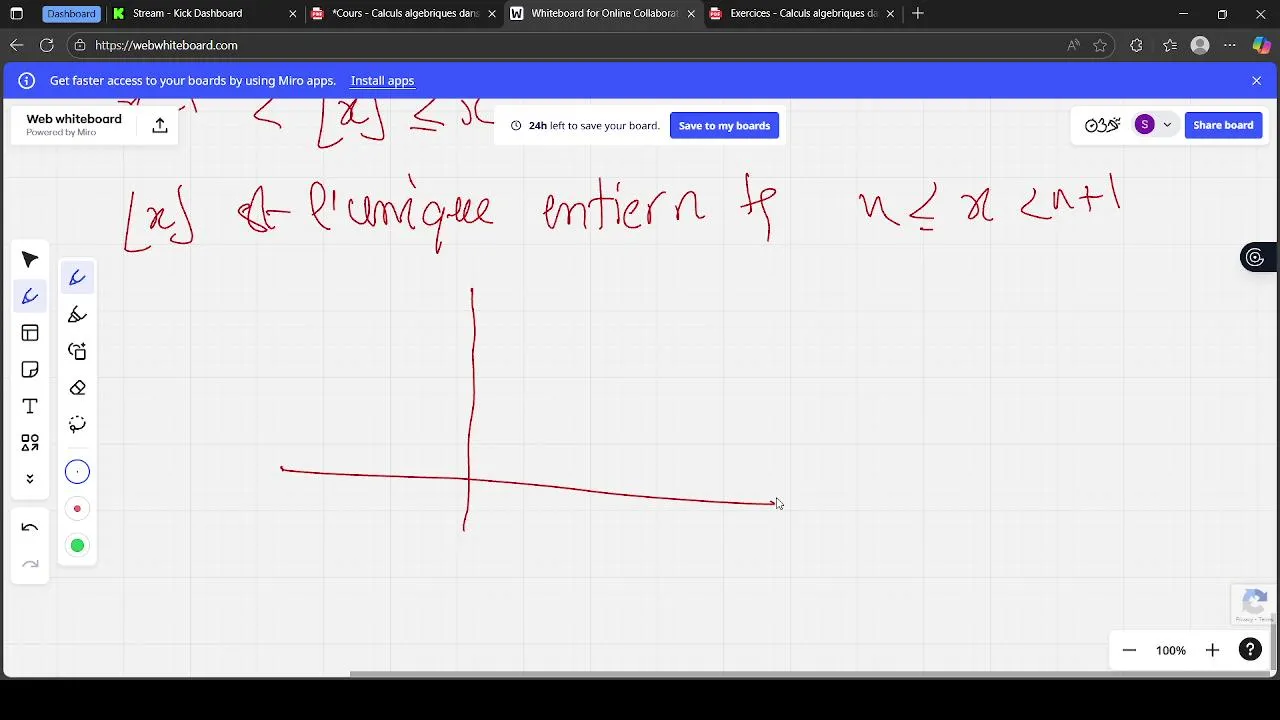Dismiss the Miro apps banner
The height and width of the screenshot is (720, 1280).
(x=1256, y=81)
